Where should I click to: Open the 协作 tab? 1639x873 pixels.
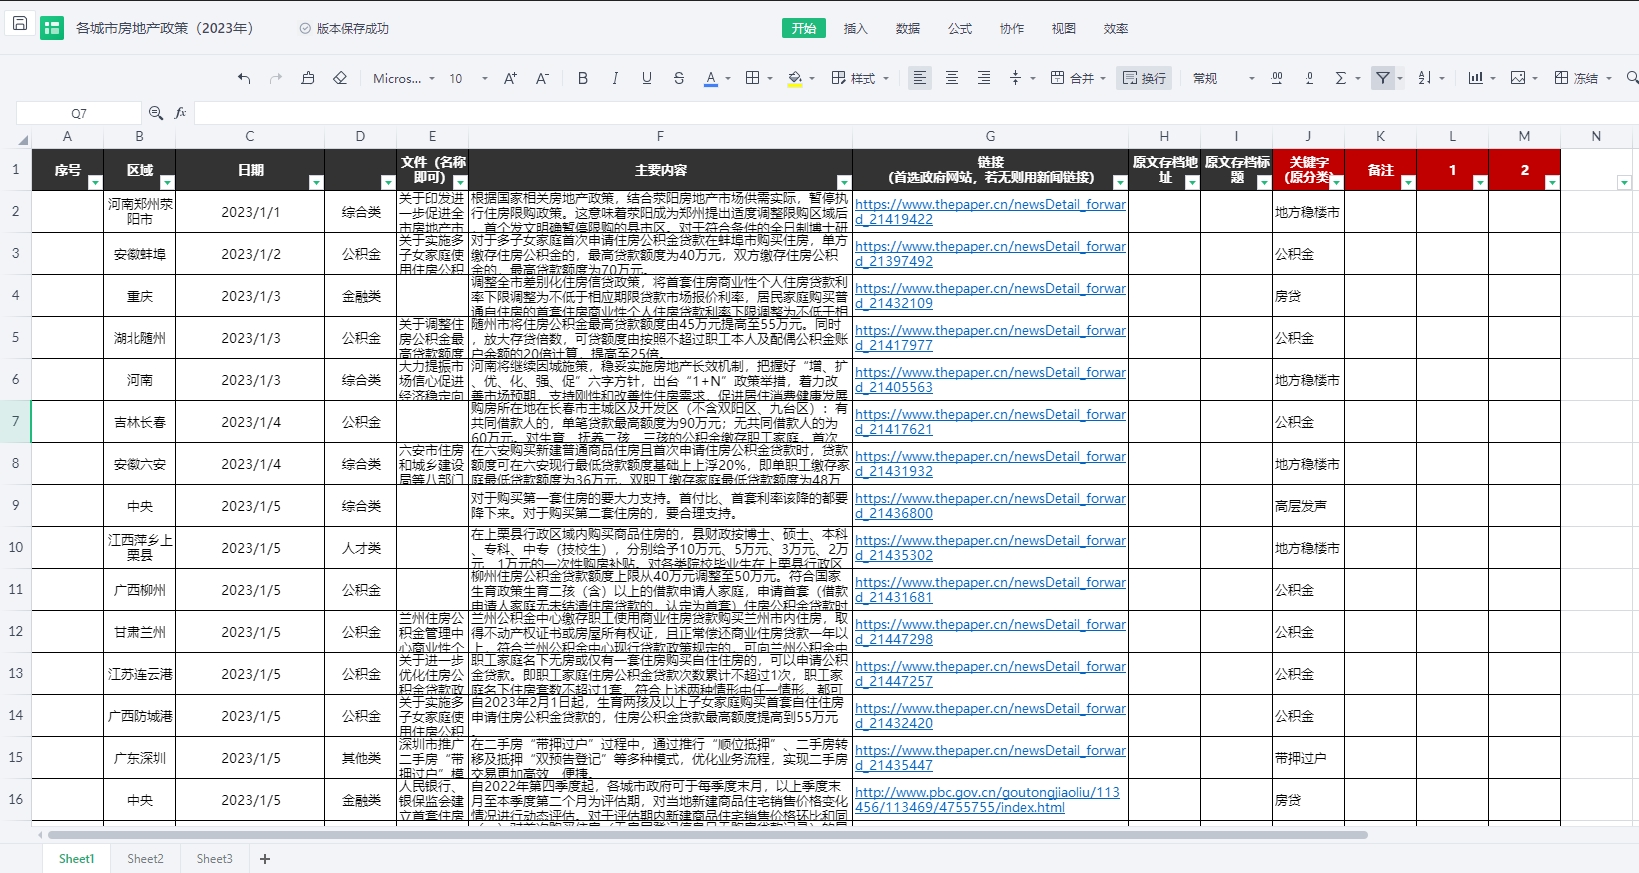coord(1012,28)
